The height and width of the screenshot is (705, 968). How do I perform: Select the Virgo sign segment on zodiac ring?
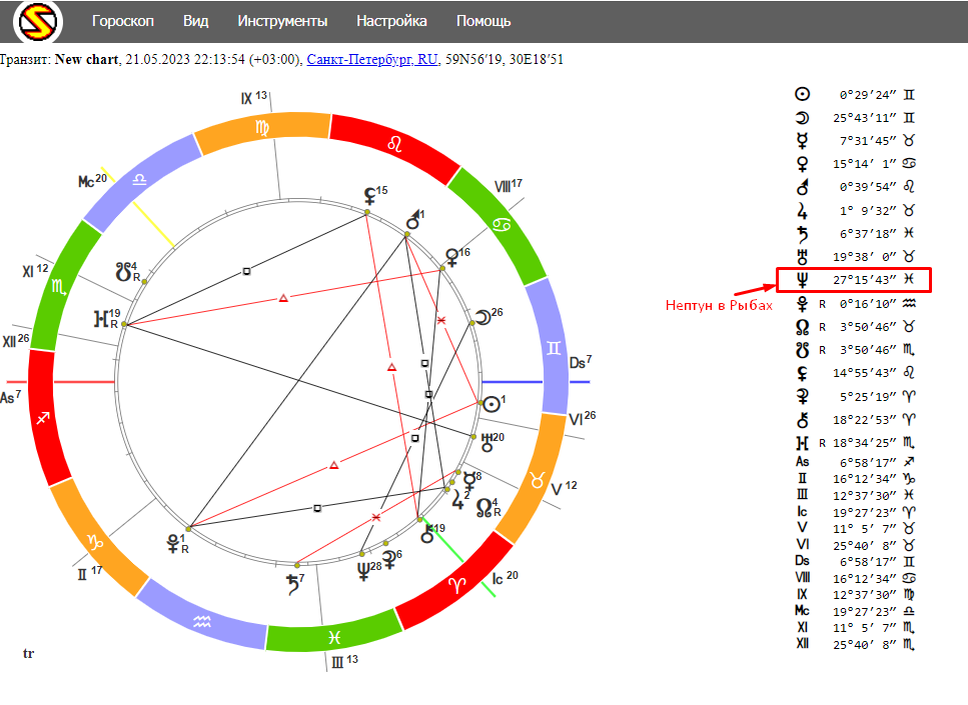point(262,128)
